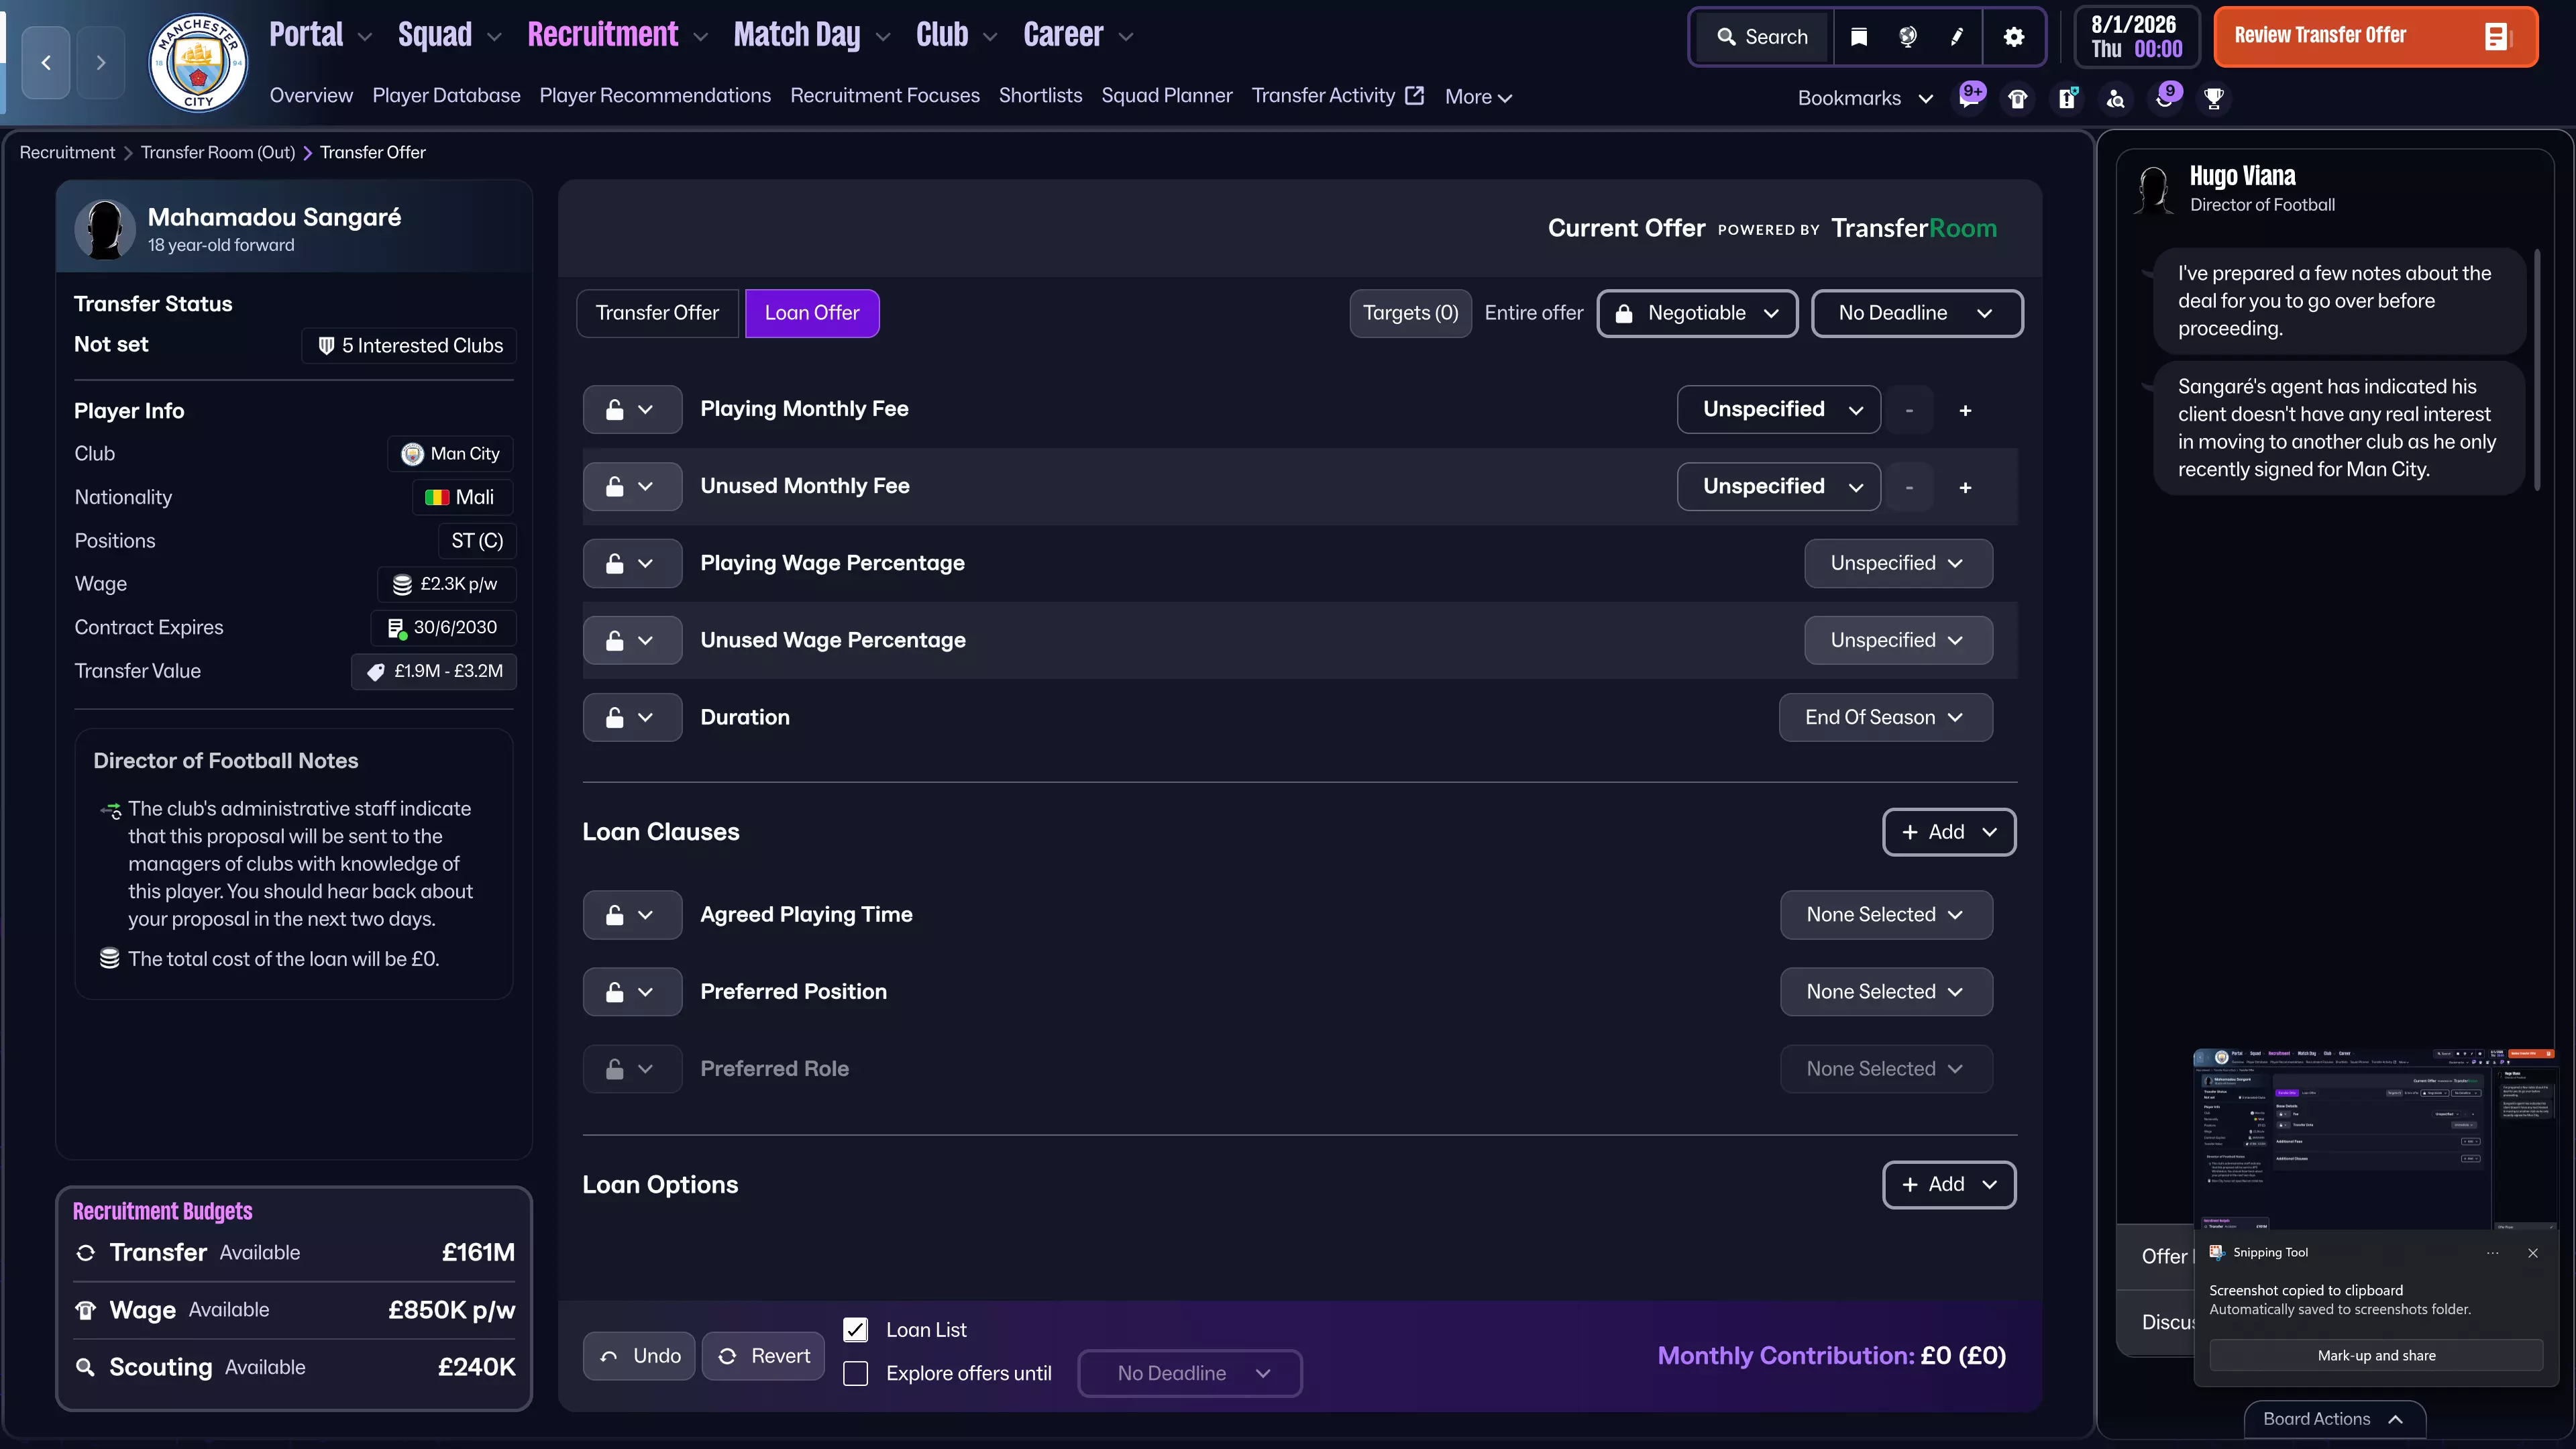Open Player Database sub-menu item

click(x=446, y=96)
